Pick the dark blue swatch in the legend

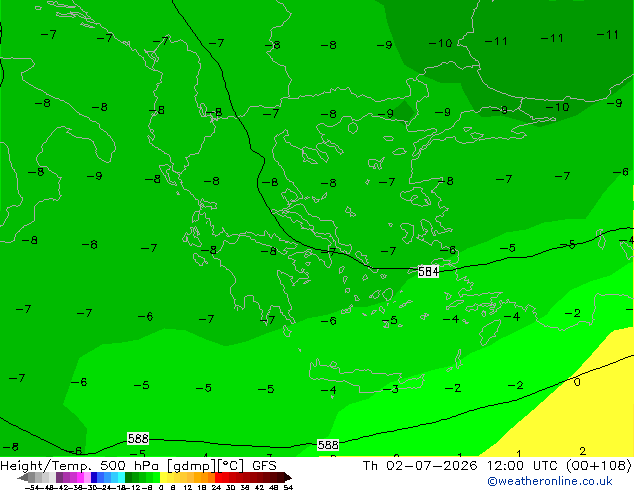click(94, 477)
